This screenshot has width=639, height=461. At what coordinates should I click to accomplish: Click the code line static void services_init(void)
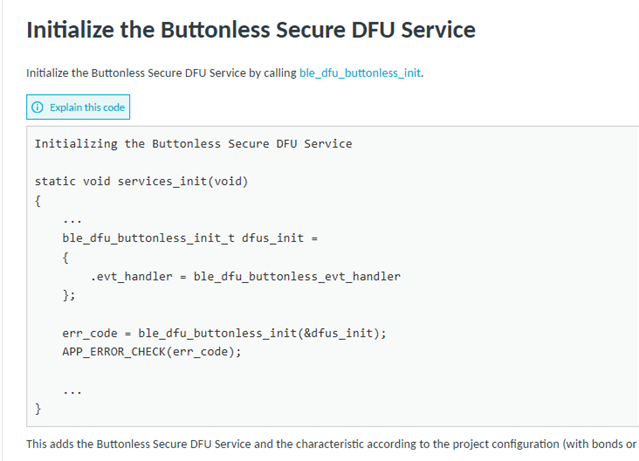141,181
